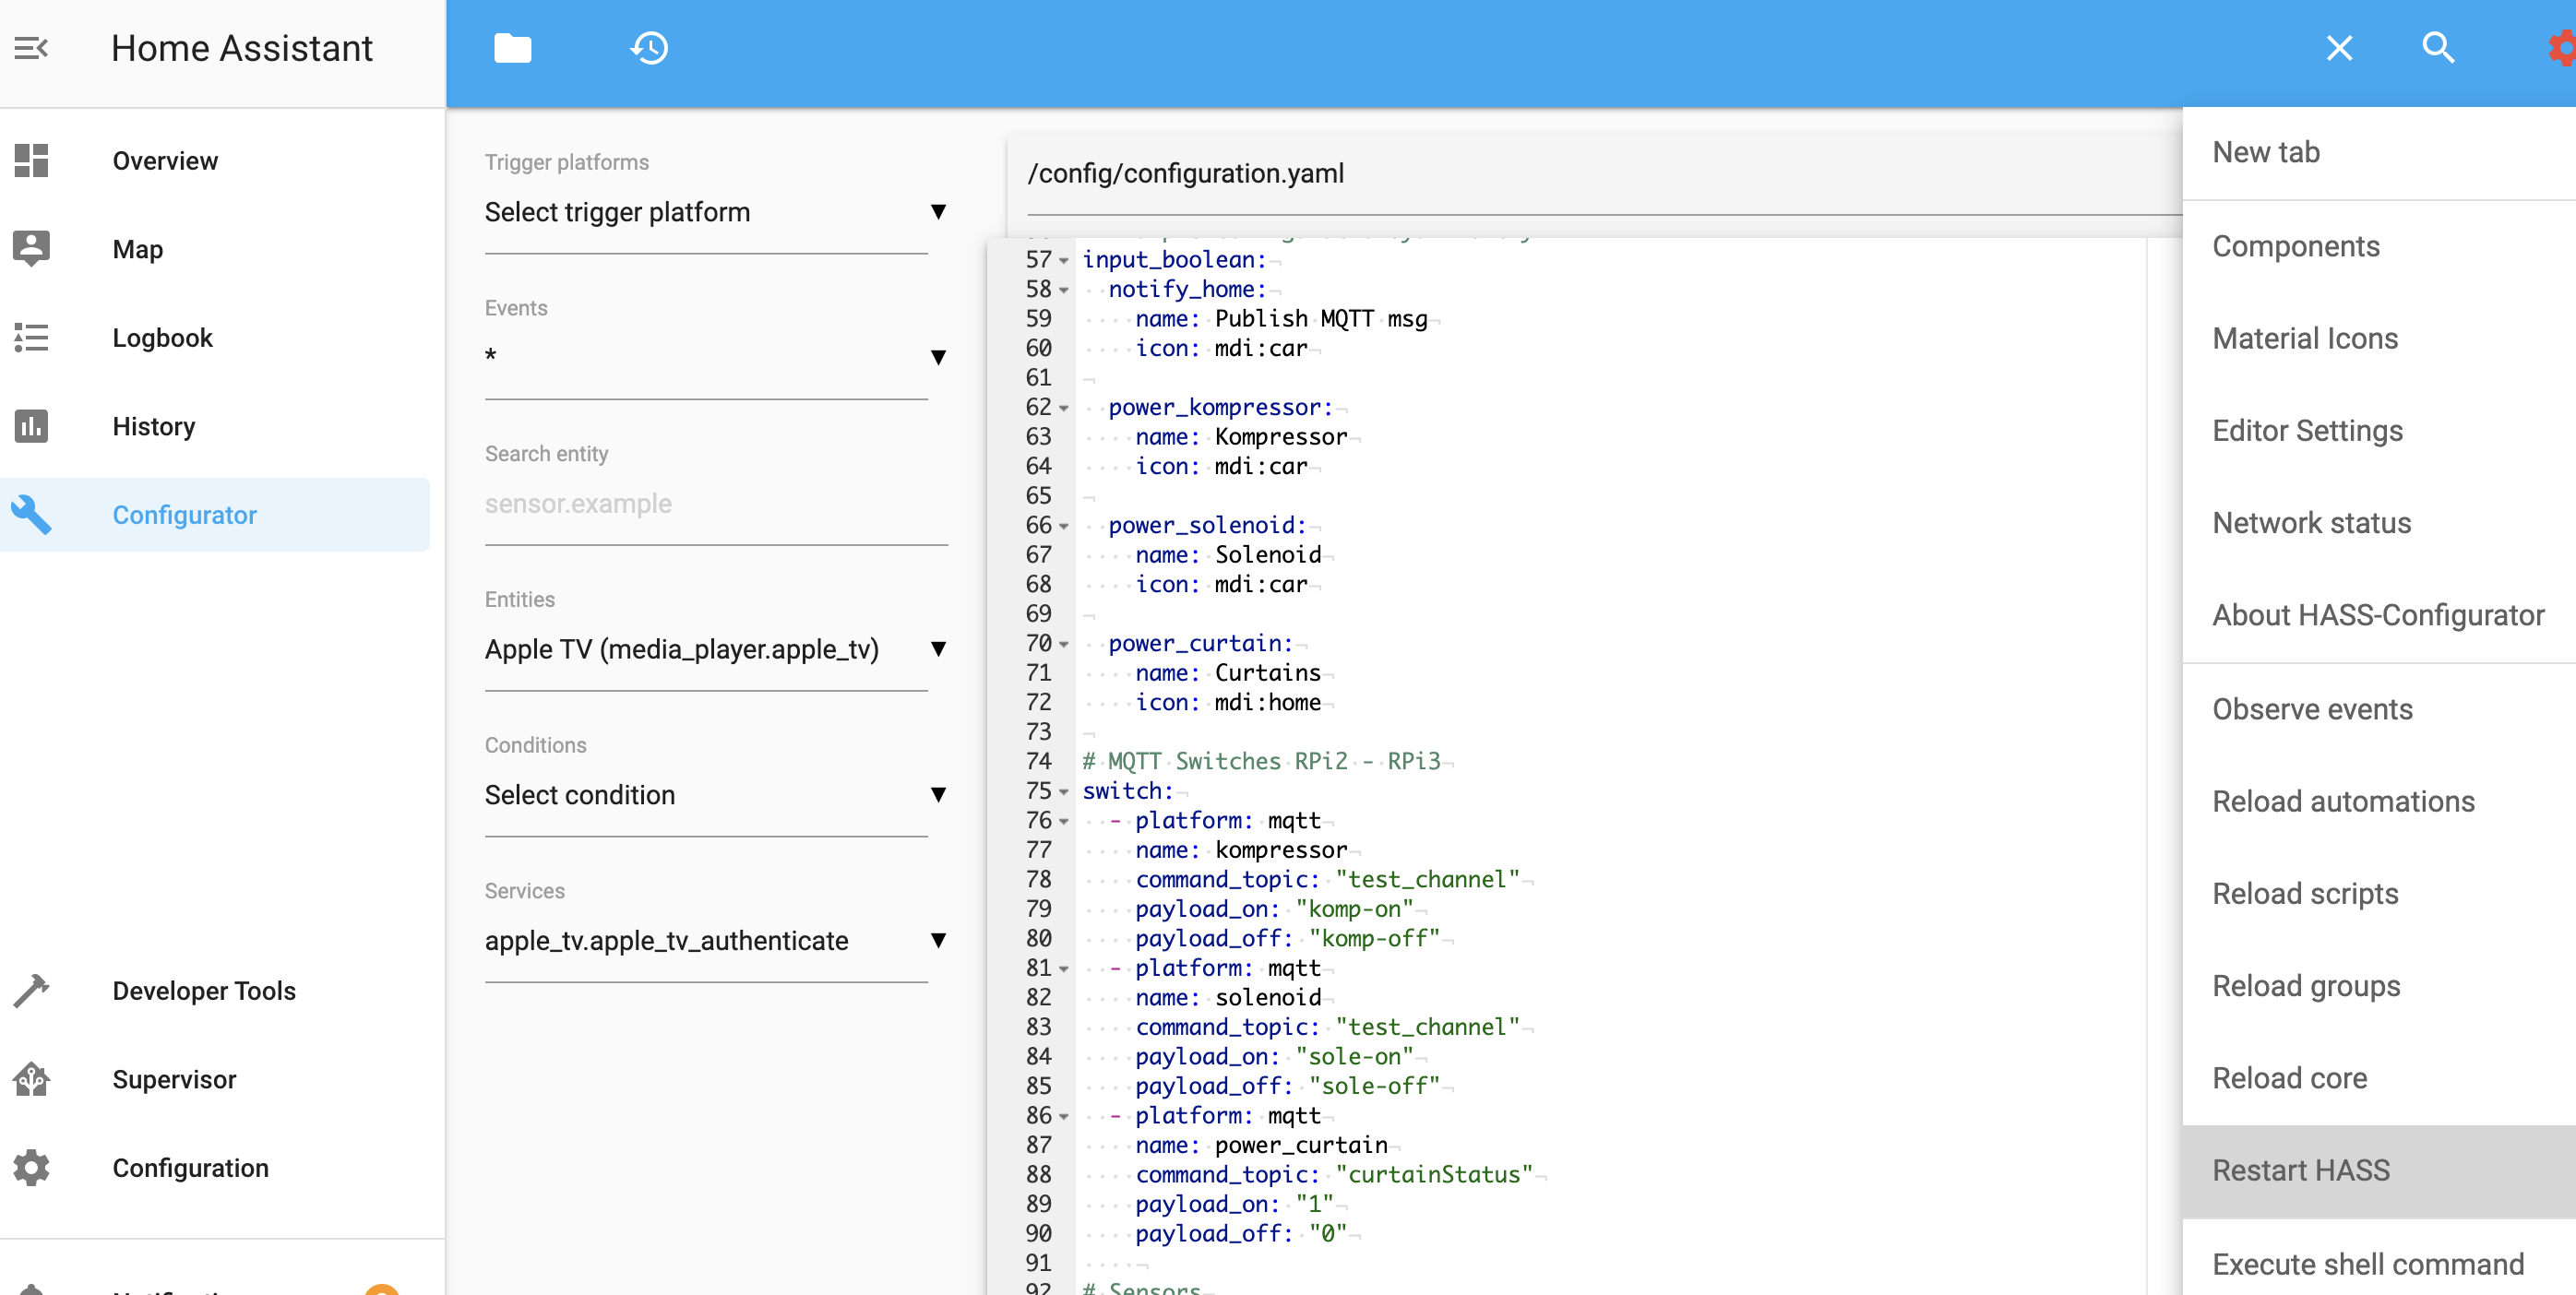This screenshot has height=1295, width=2576.
Task: Choose Reload automations menu entry
Action: coord(2342,801)
